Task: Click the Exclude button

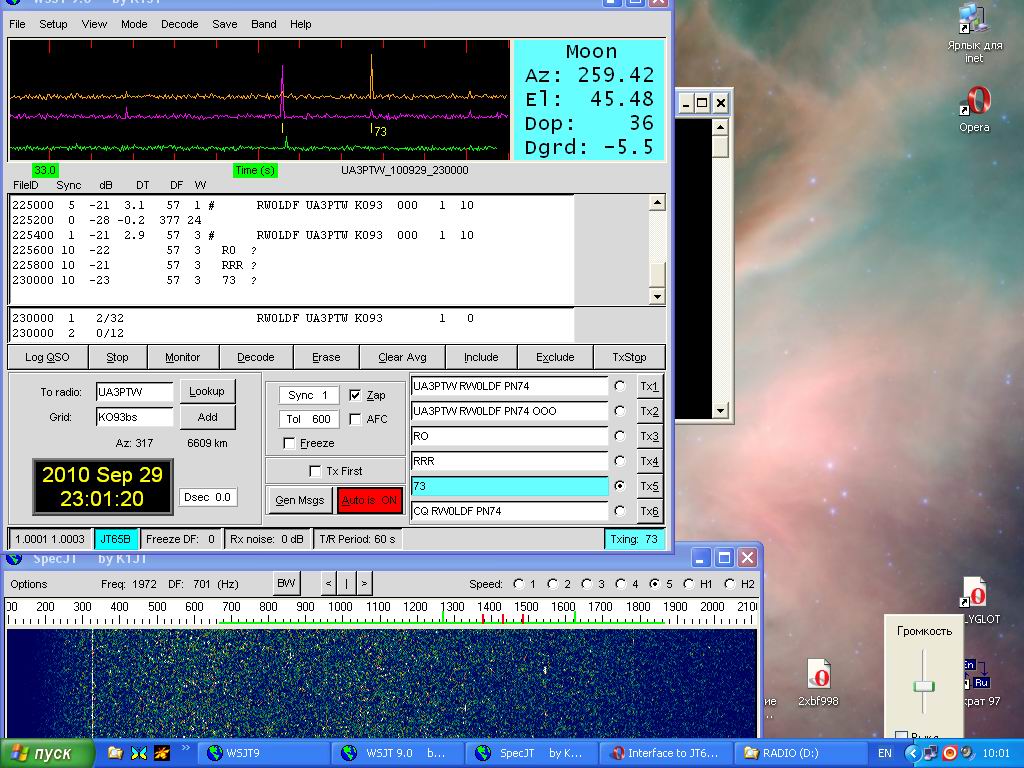Action: tap(555, 357)
